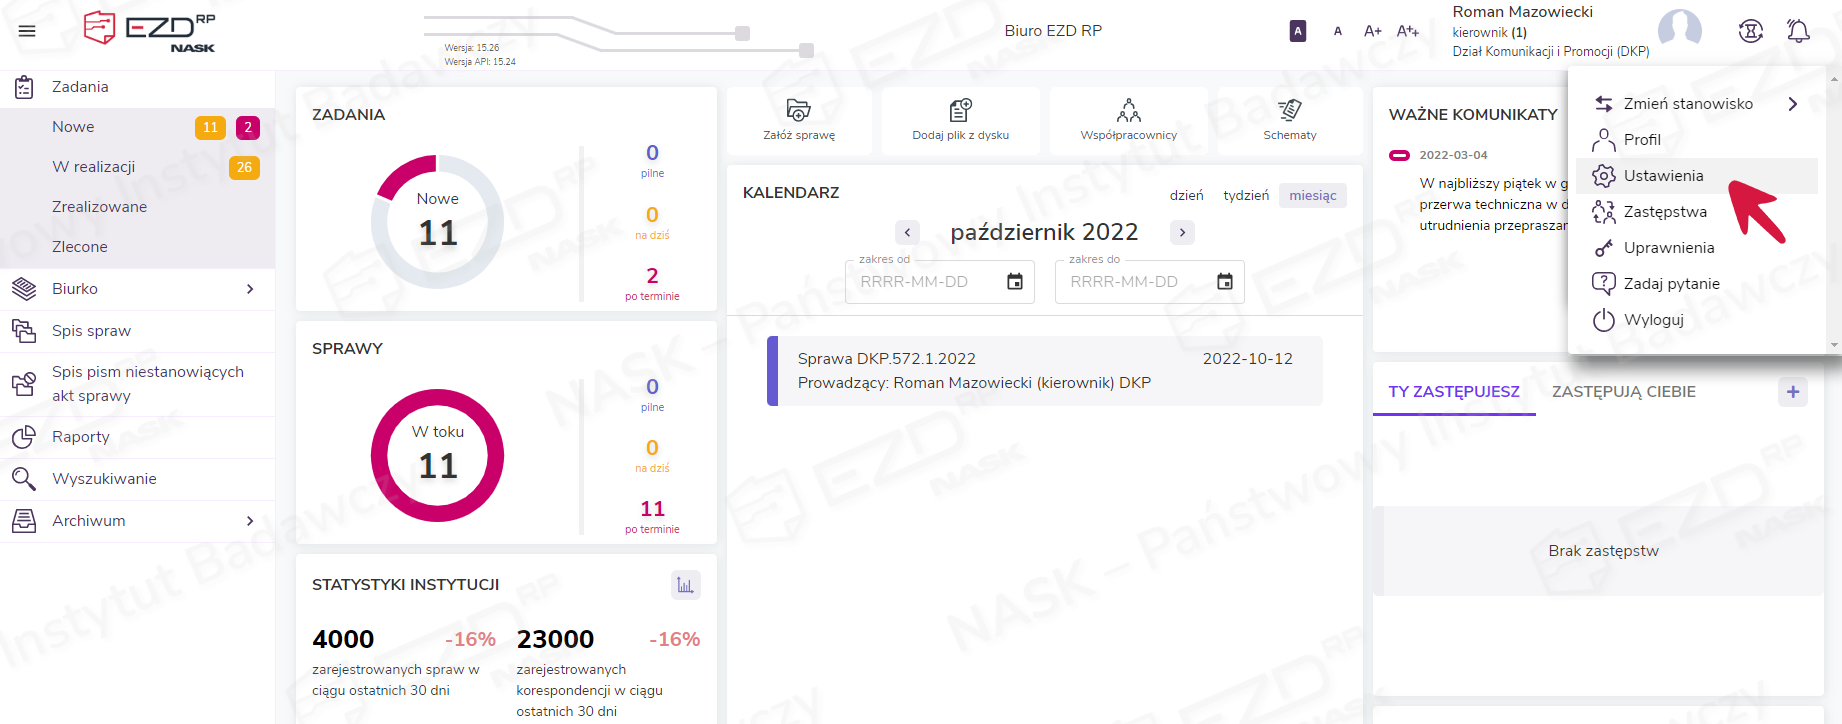
Task: Expand the Biurko sidebar section
Action: [x=250, y=289]
